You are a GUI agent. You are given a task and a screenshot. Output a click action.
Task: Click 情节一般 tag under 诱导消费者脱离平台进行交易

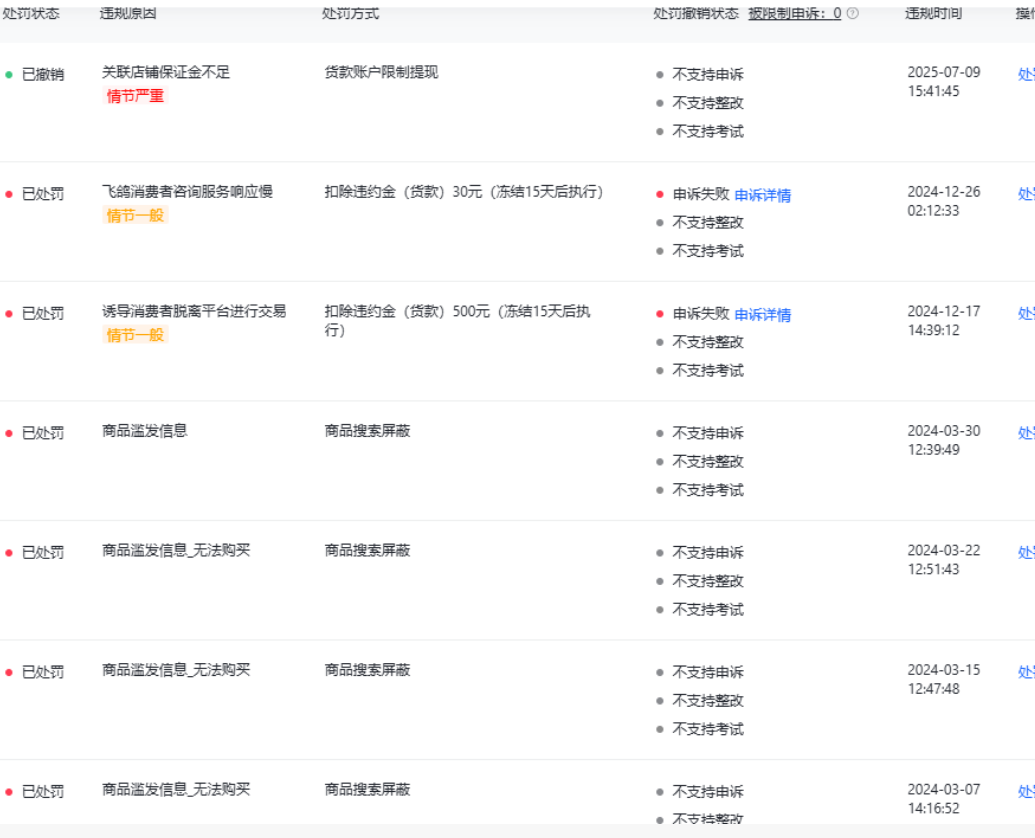click(x=135, y=335)
